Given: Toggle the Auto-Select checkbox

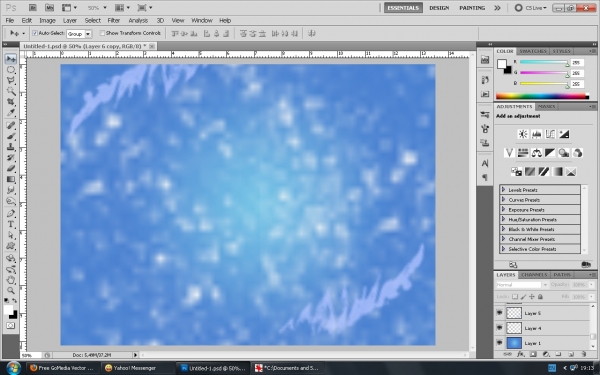Looking at the screenshot, I should (35, 33).
